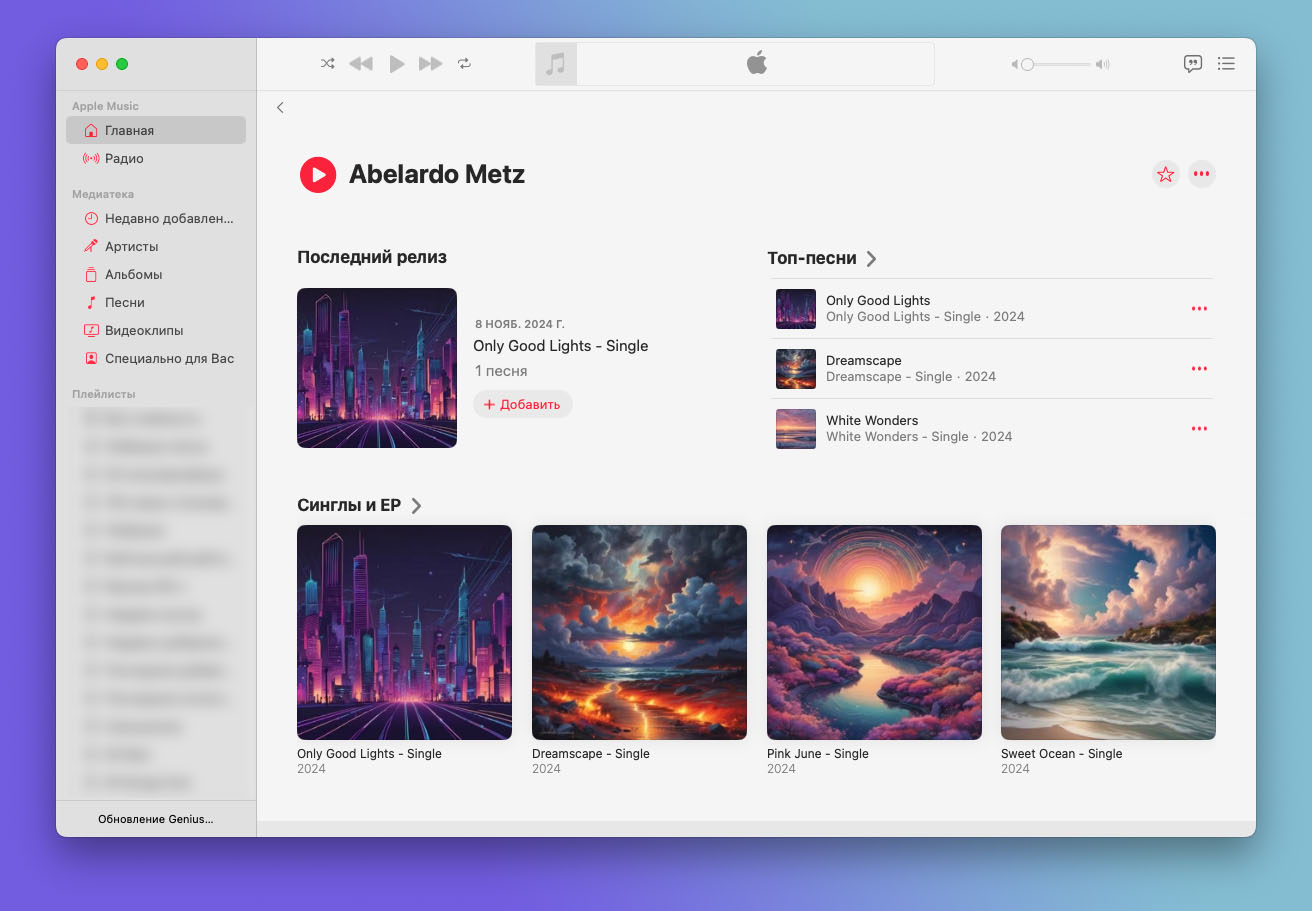
Task: Click Only Good Lights song thumbnail
Action: (796, 309)
